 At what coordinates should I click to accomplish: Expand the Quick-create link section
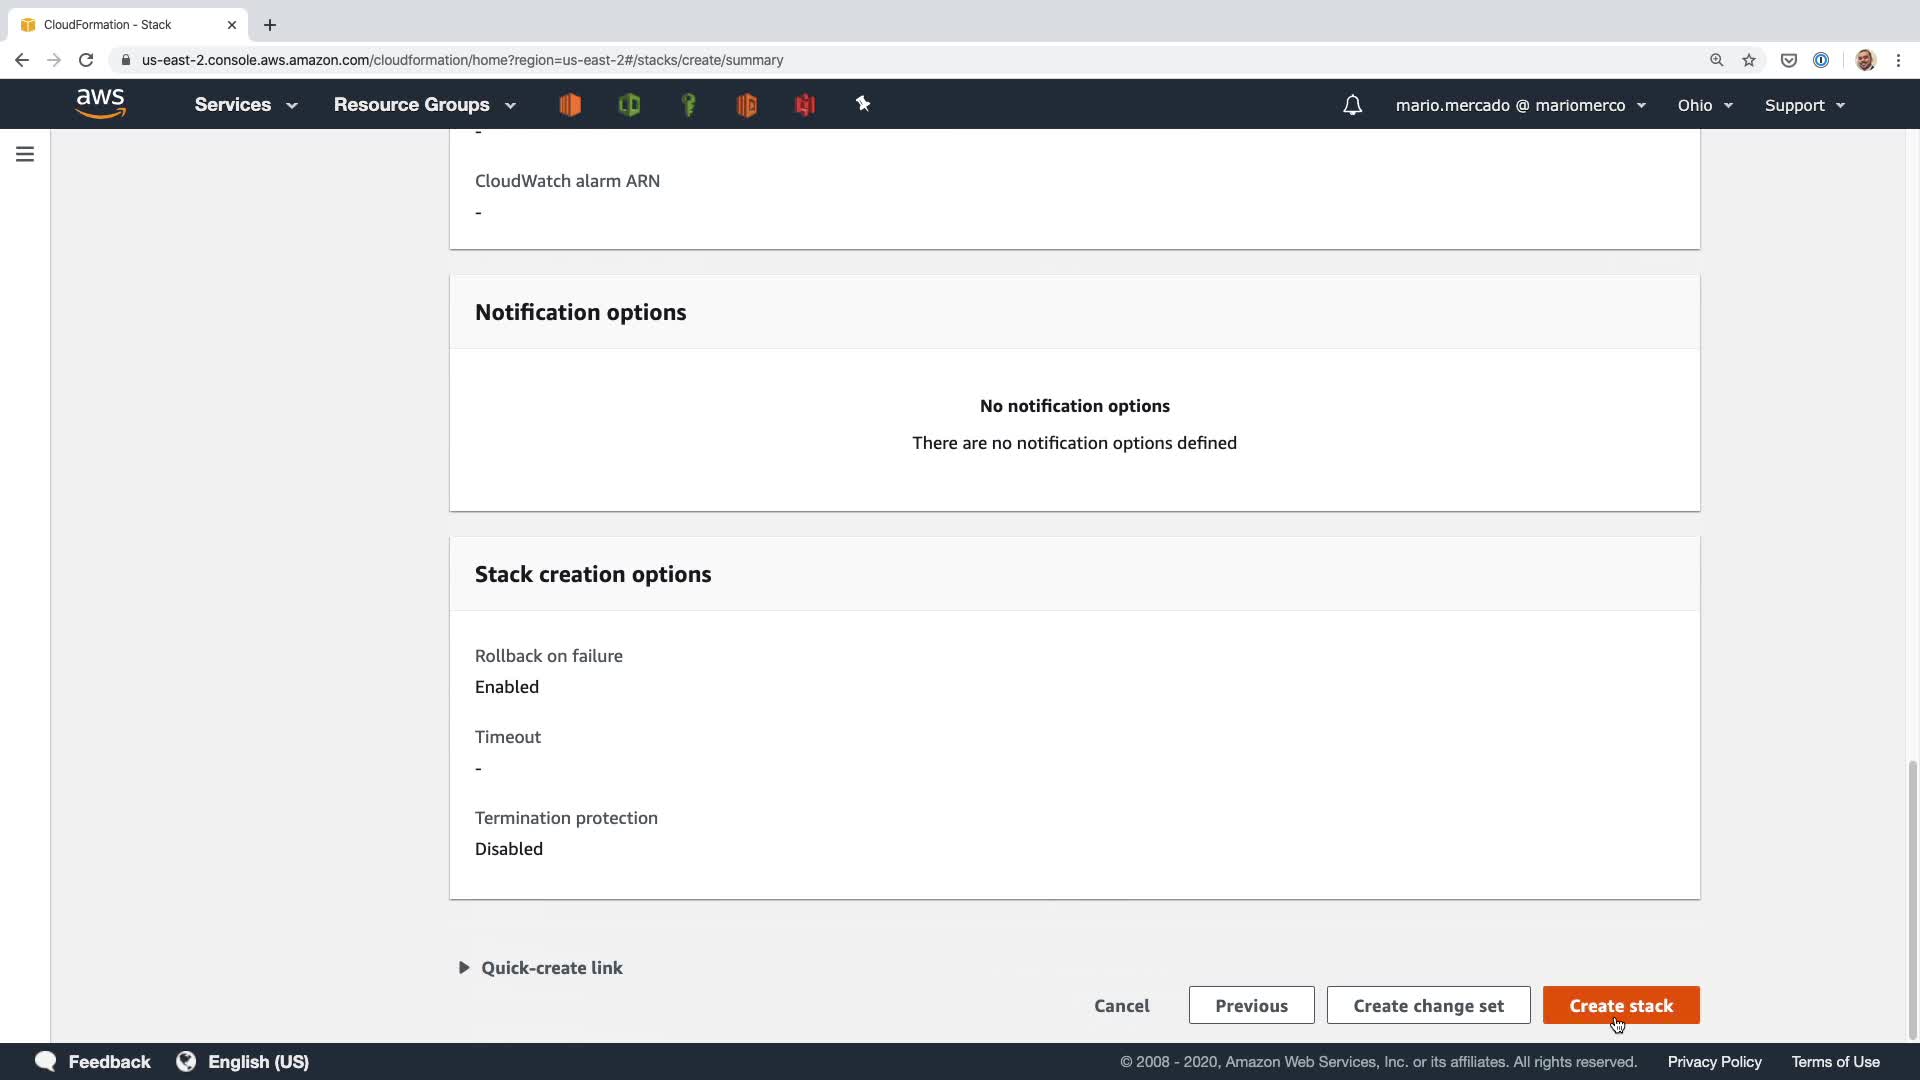(540, 968)
